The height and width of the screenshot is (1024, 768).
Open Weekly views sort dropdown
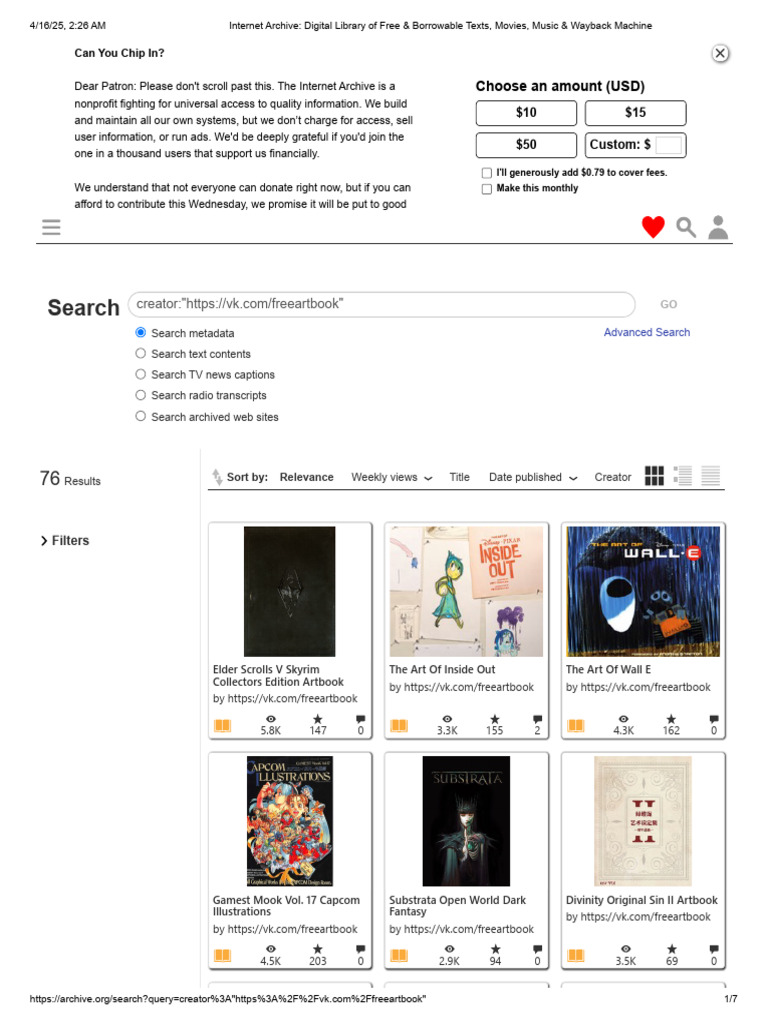(x=392, y=477)
